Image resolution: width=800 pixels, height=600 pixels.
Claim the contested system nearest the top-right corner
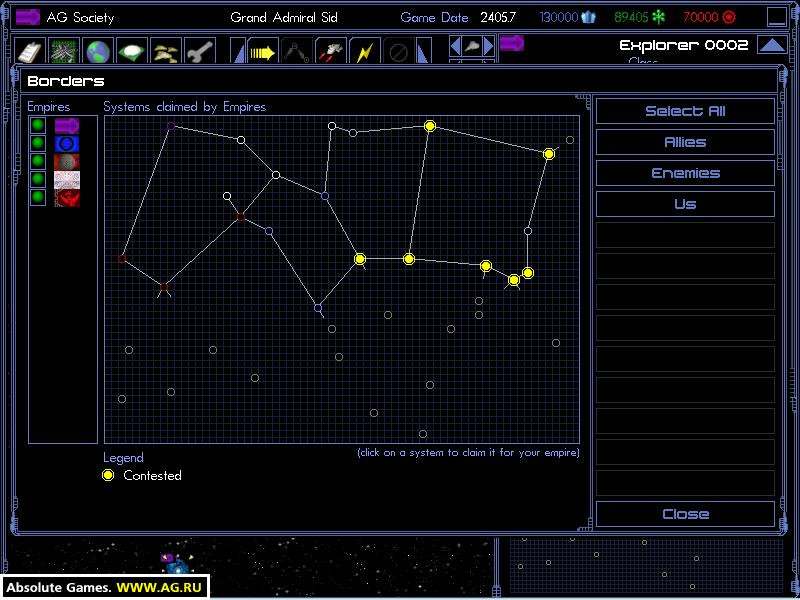click(x=549, y=154)
